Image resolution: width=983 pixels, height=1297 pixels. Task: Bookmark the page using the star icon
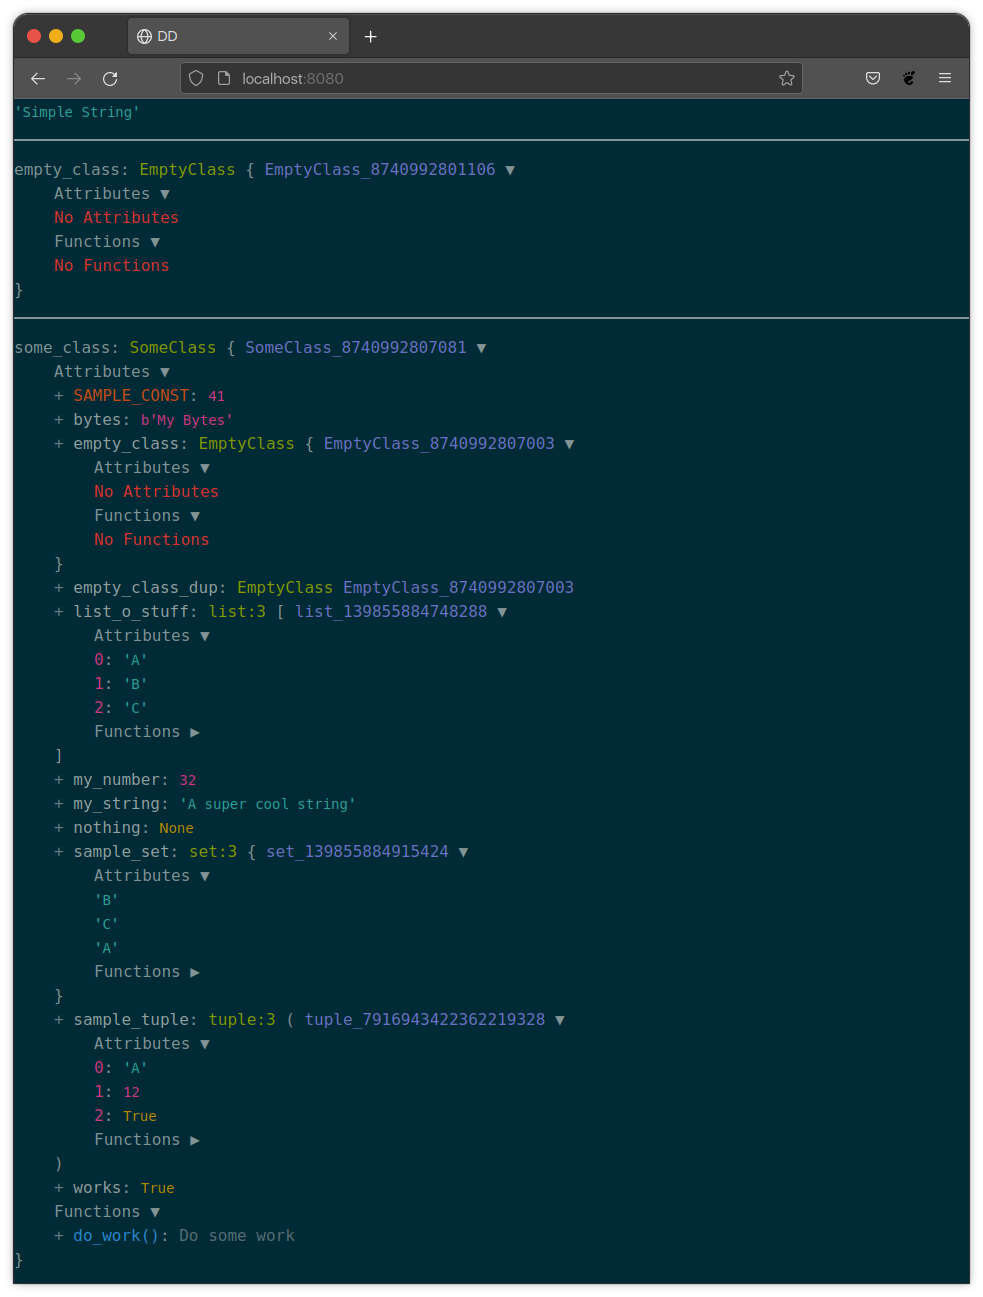point(786,78)
